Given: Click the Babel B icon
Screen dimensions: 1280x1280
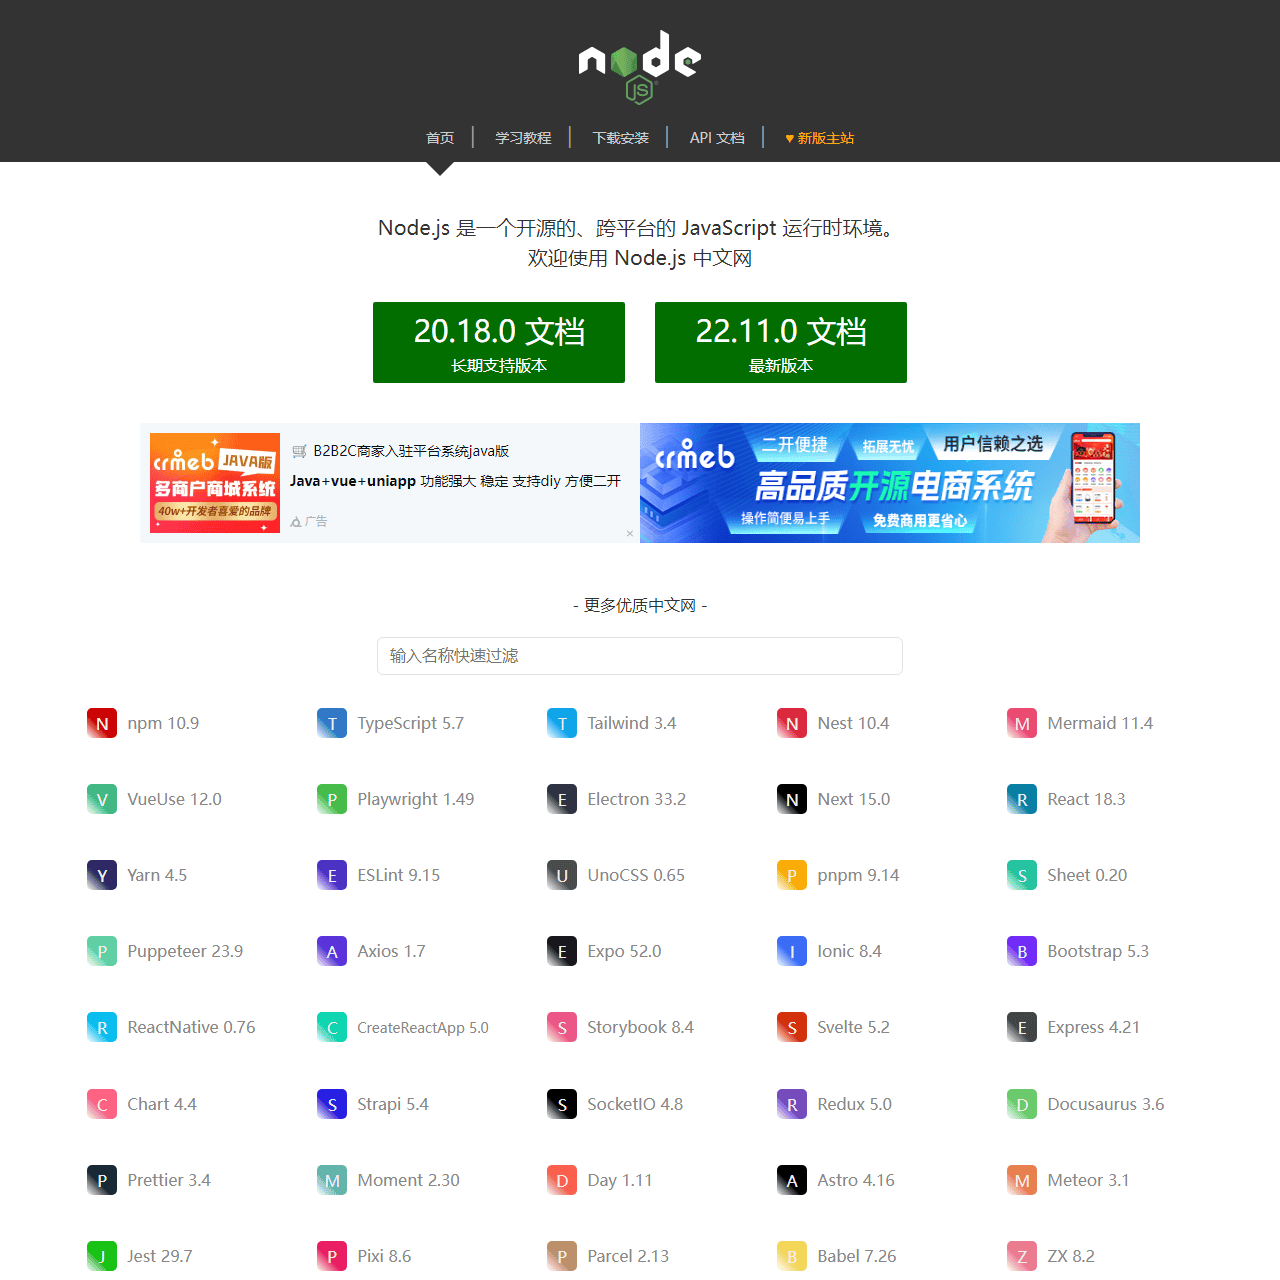Looking at the screenshot, I should (x=792, y=1256).
